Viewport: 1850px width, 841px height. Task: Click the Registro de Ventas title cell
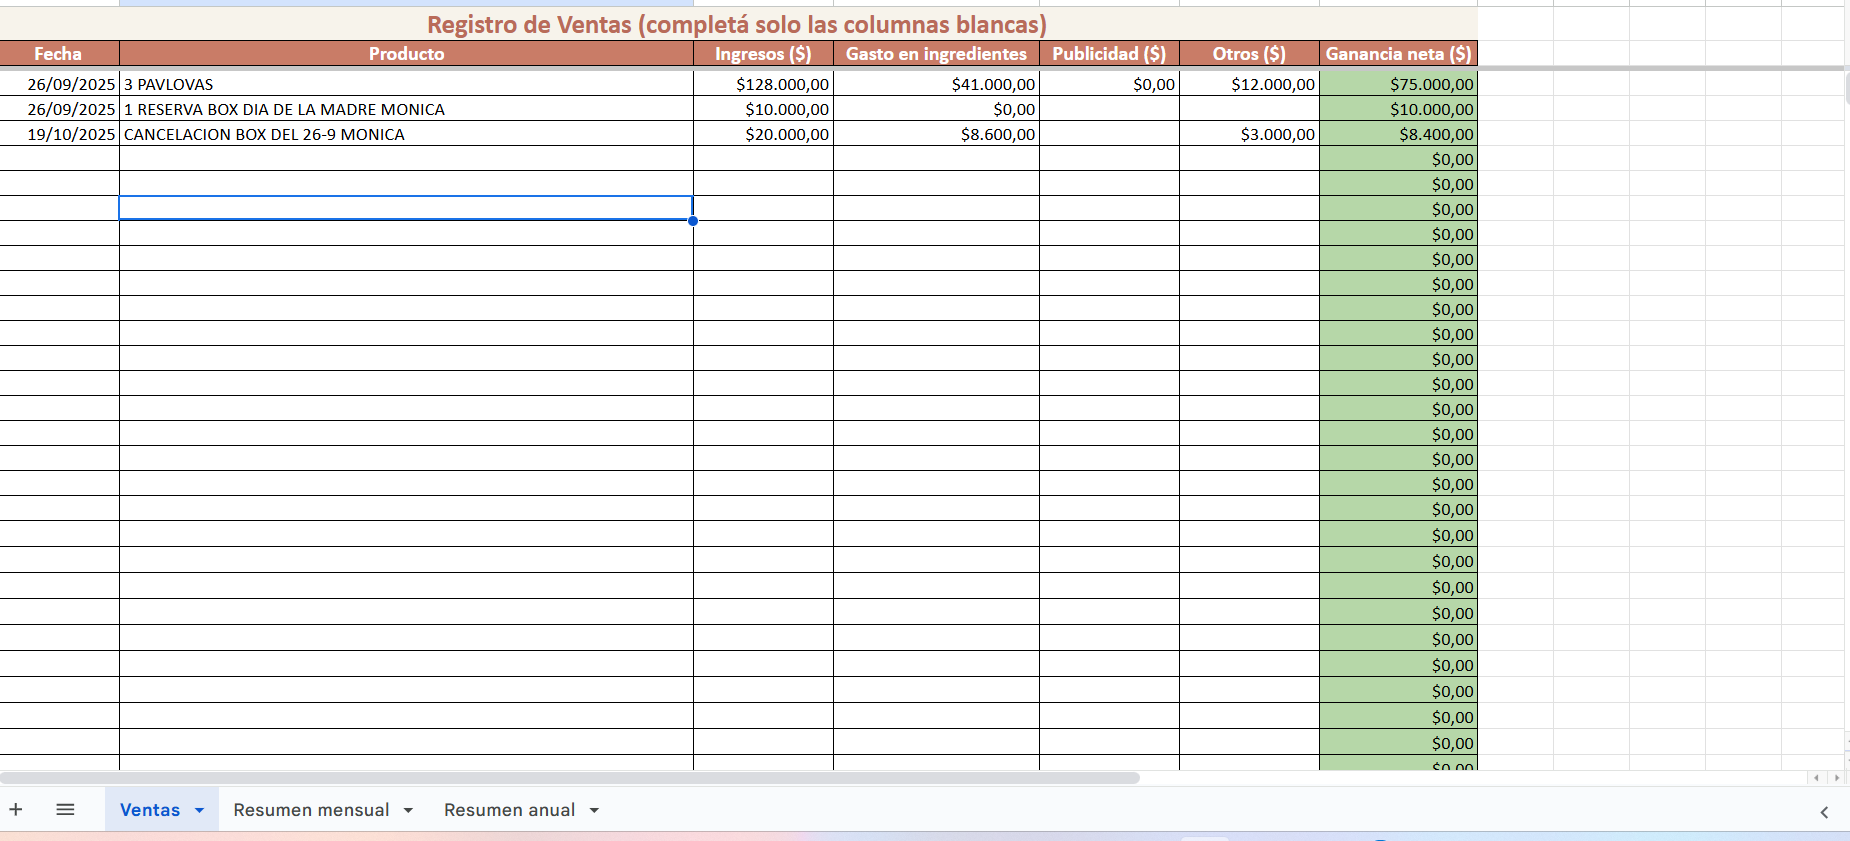737,24
